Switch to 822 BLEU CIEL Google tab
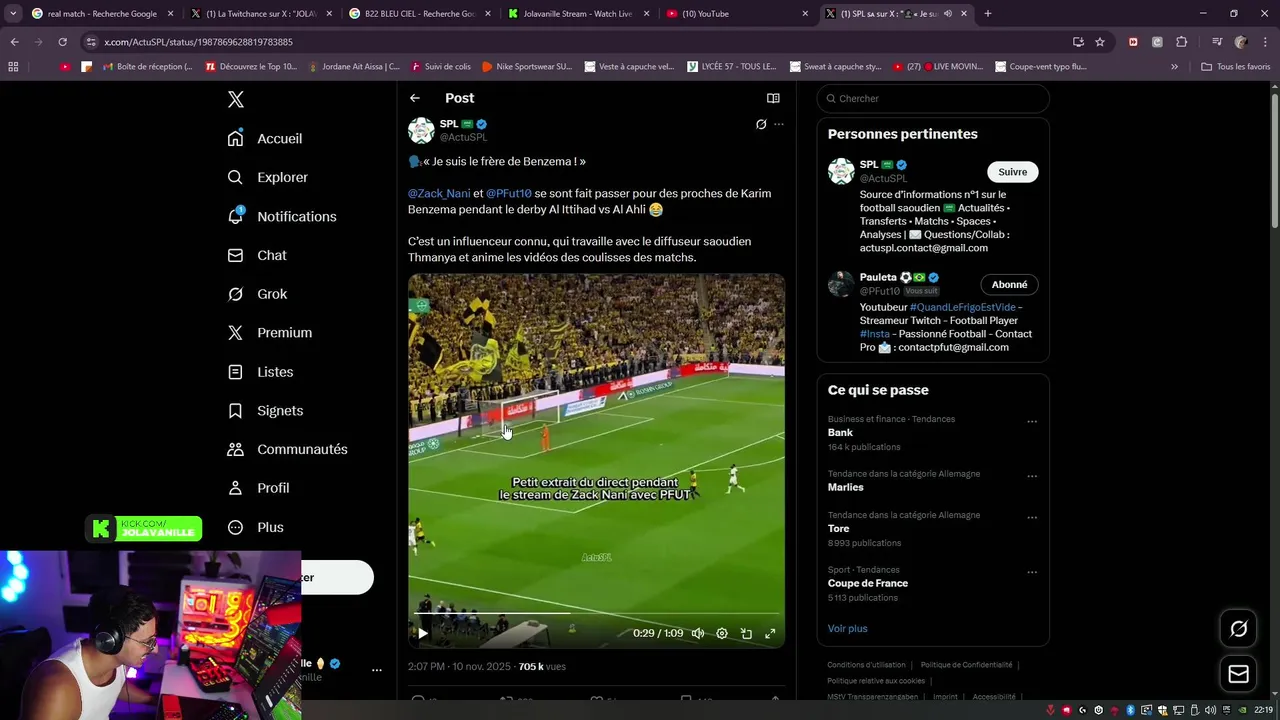This screenshot has height=720, width=1280. point(420,14)
